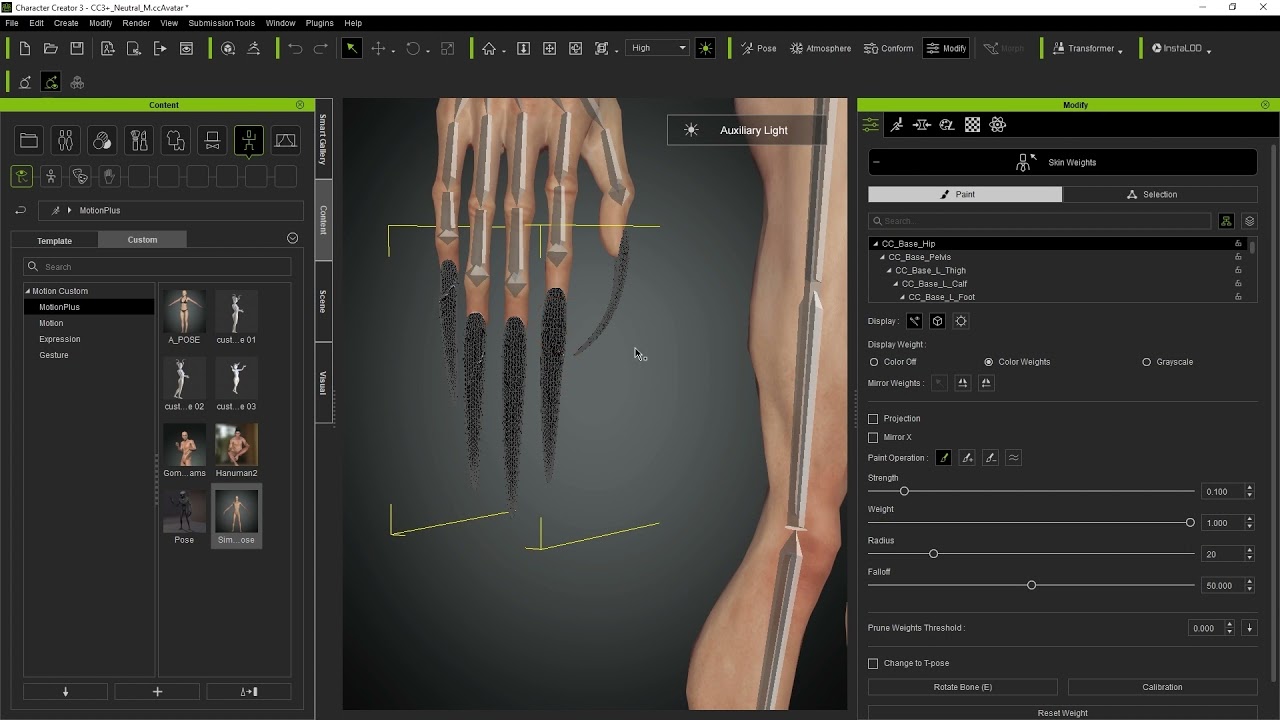Open the High quality dropdown
This screenshot has width=1280, height=720.
658,48
